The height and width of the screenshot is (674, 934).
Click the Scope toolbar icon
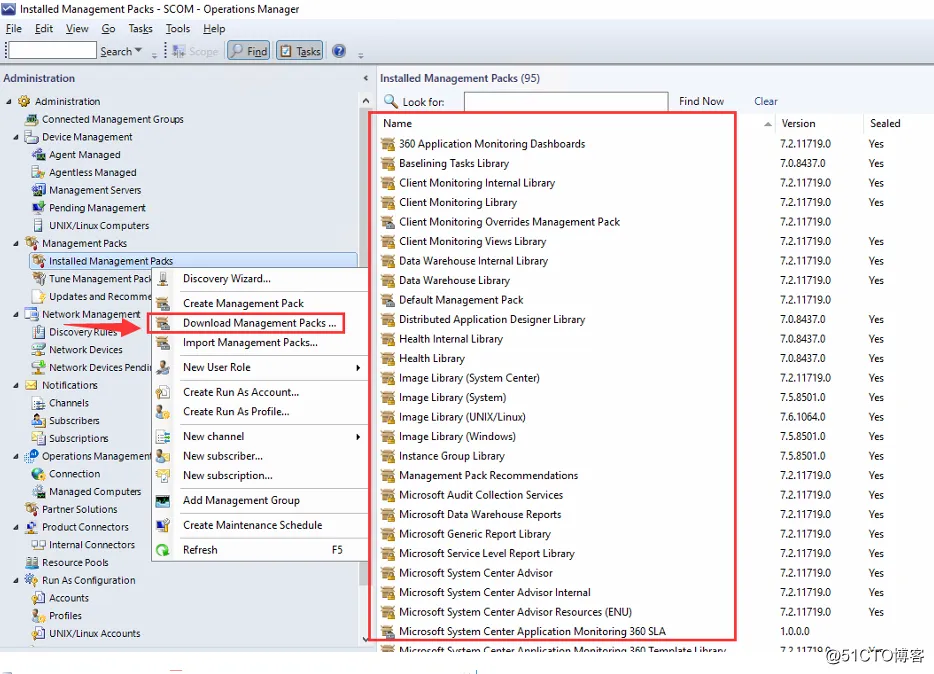(179, 52)
